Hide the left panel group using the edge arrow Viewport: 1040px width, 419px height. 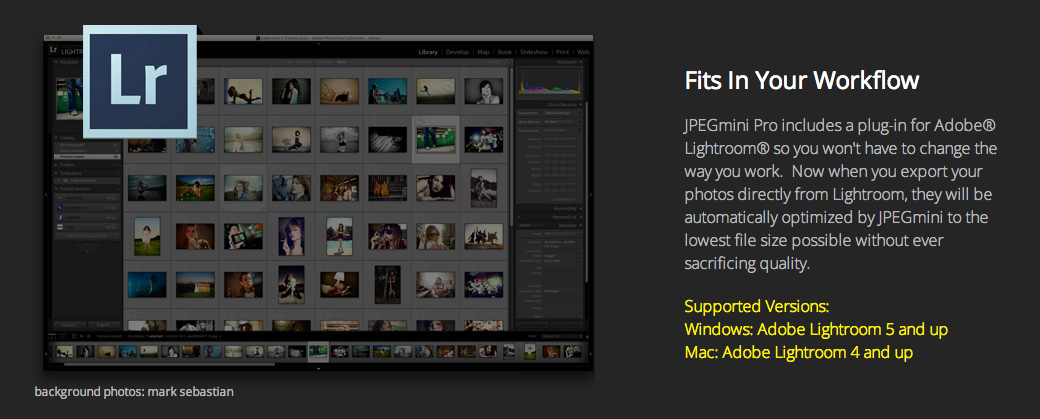46,195
